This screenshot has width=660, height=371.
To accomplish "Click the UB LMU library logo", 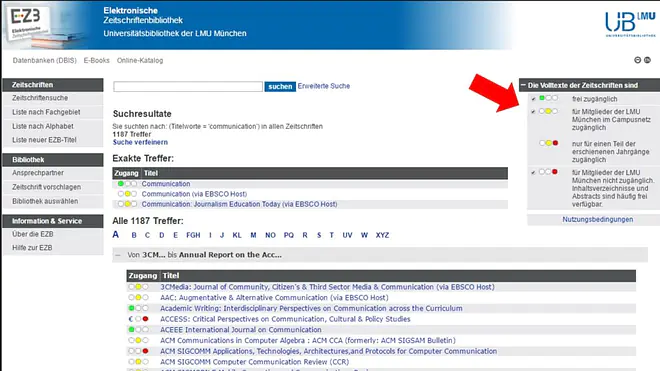I will (x=630, y=24).
